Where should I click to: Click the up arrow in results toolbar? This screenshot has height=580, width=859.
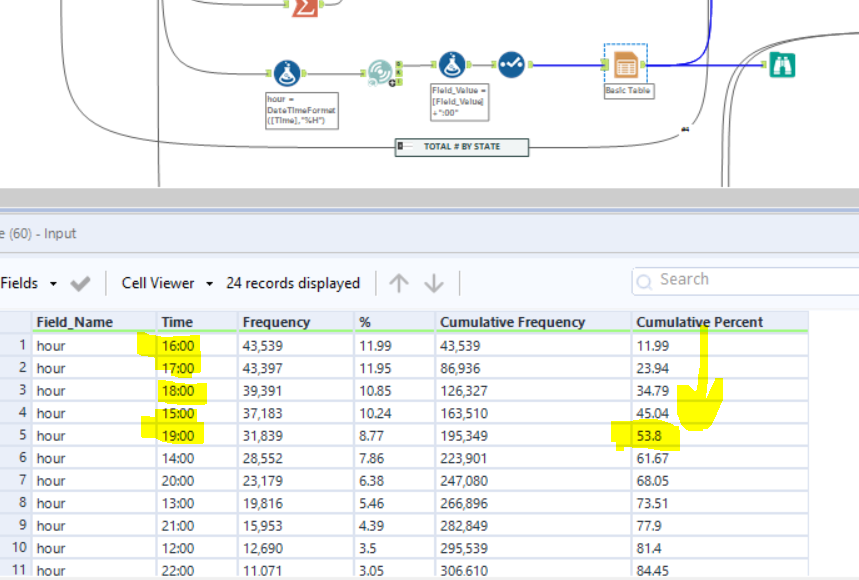[x=399, y=284]
